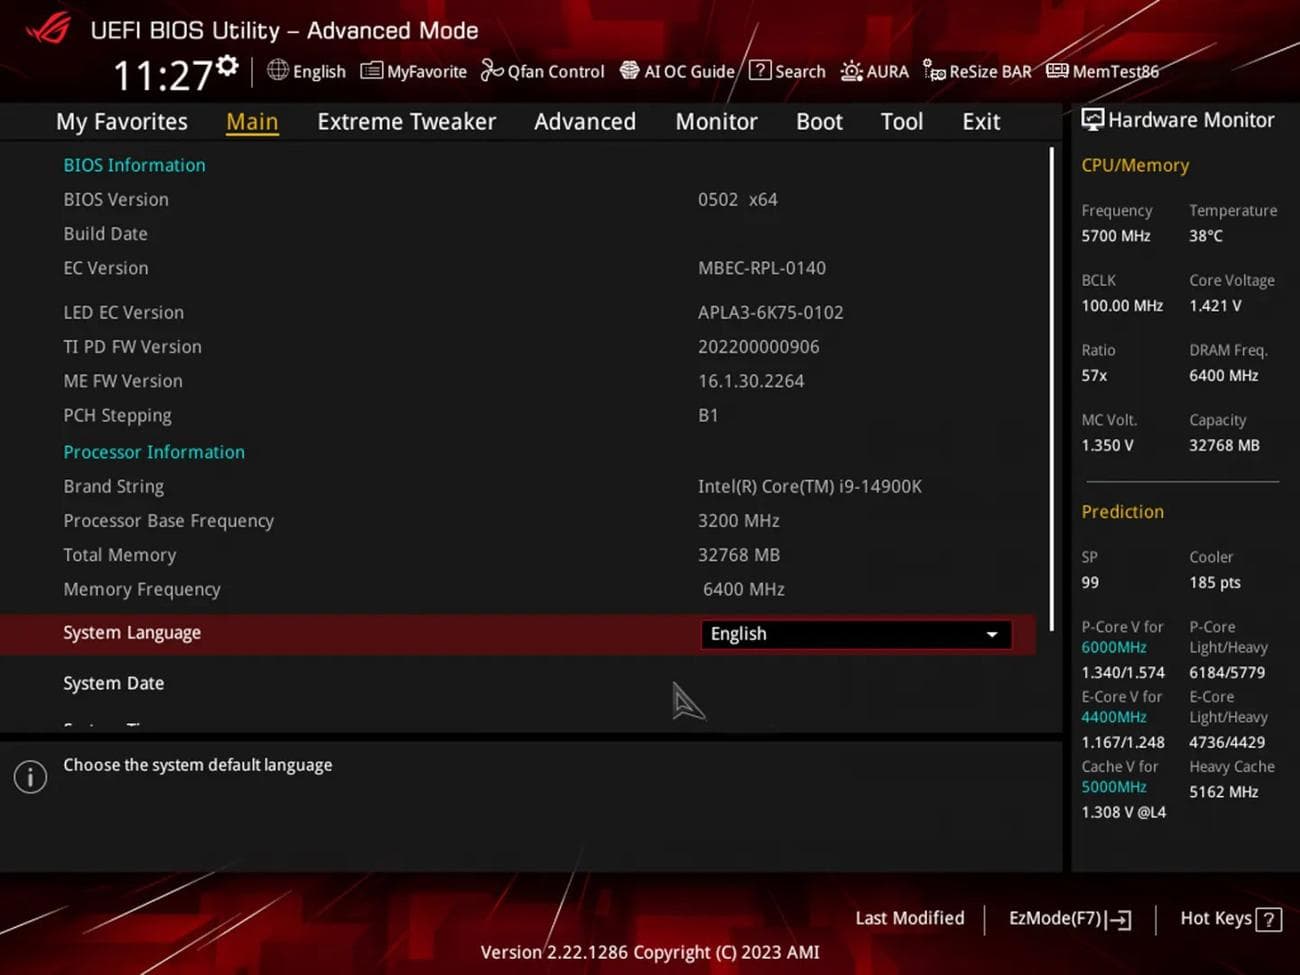Click the main panel vertical scrollbar
Screen dimensions: 1300x975
coord(1051,390)
